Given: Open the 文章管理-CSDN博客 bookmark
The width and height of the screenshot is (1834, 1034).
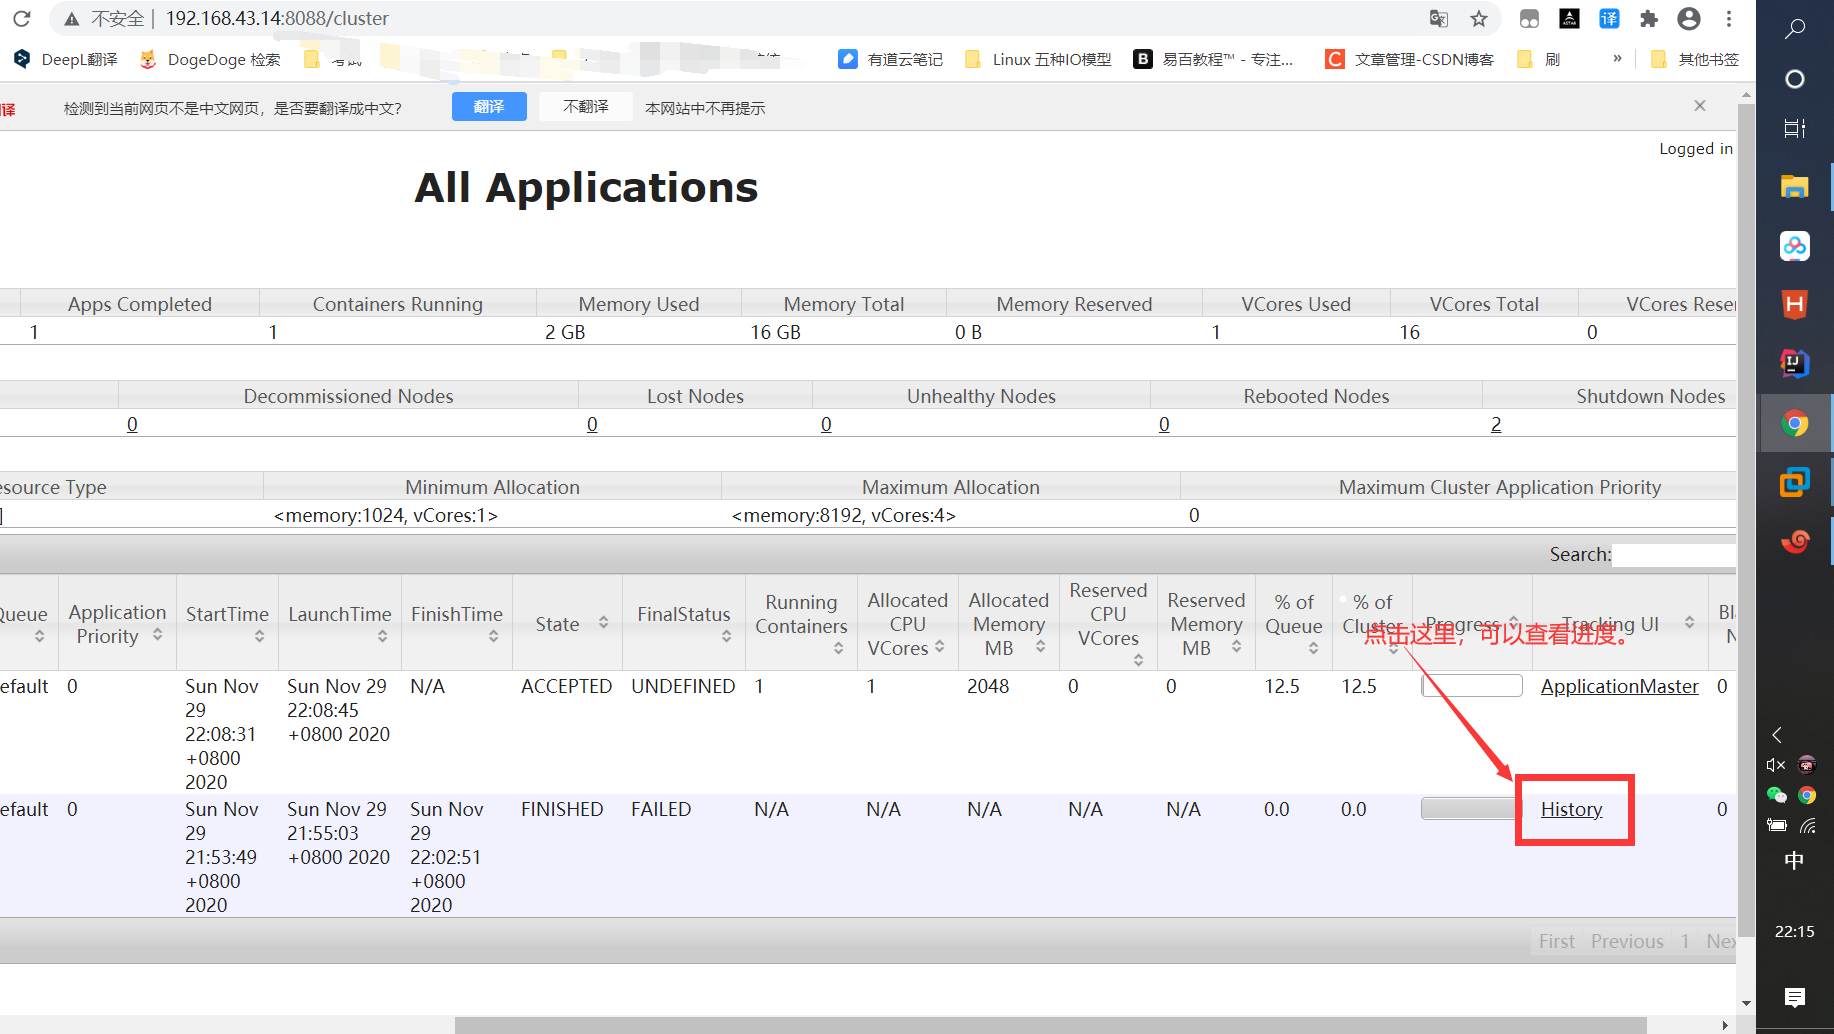Looking at the screenshot, I should (1410, 59).
